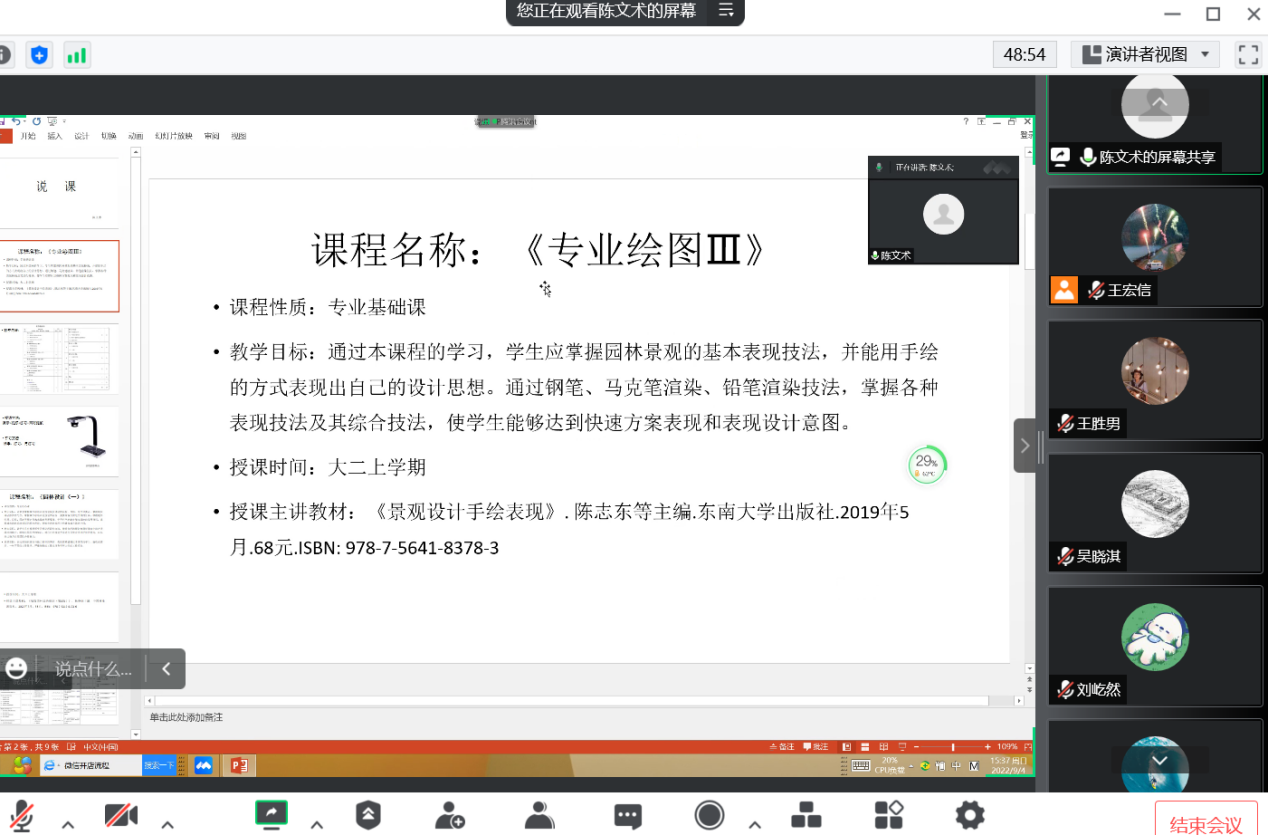1268x835 pixels.
Task: Click the network signal strength icon
Action: click(77, 55)
